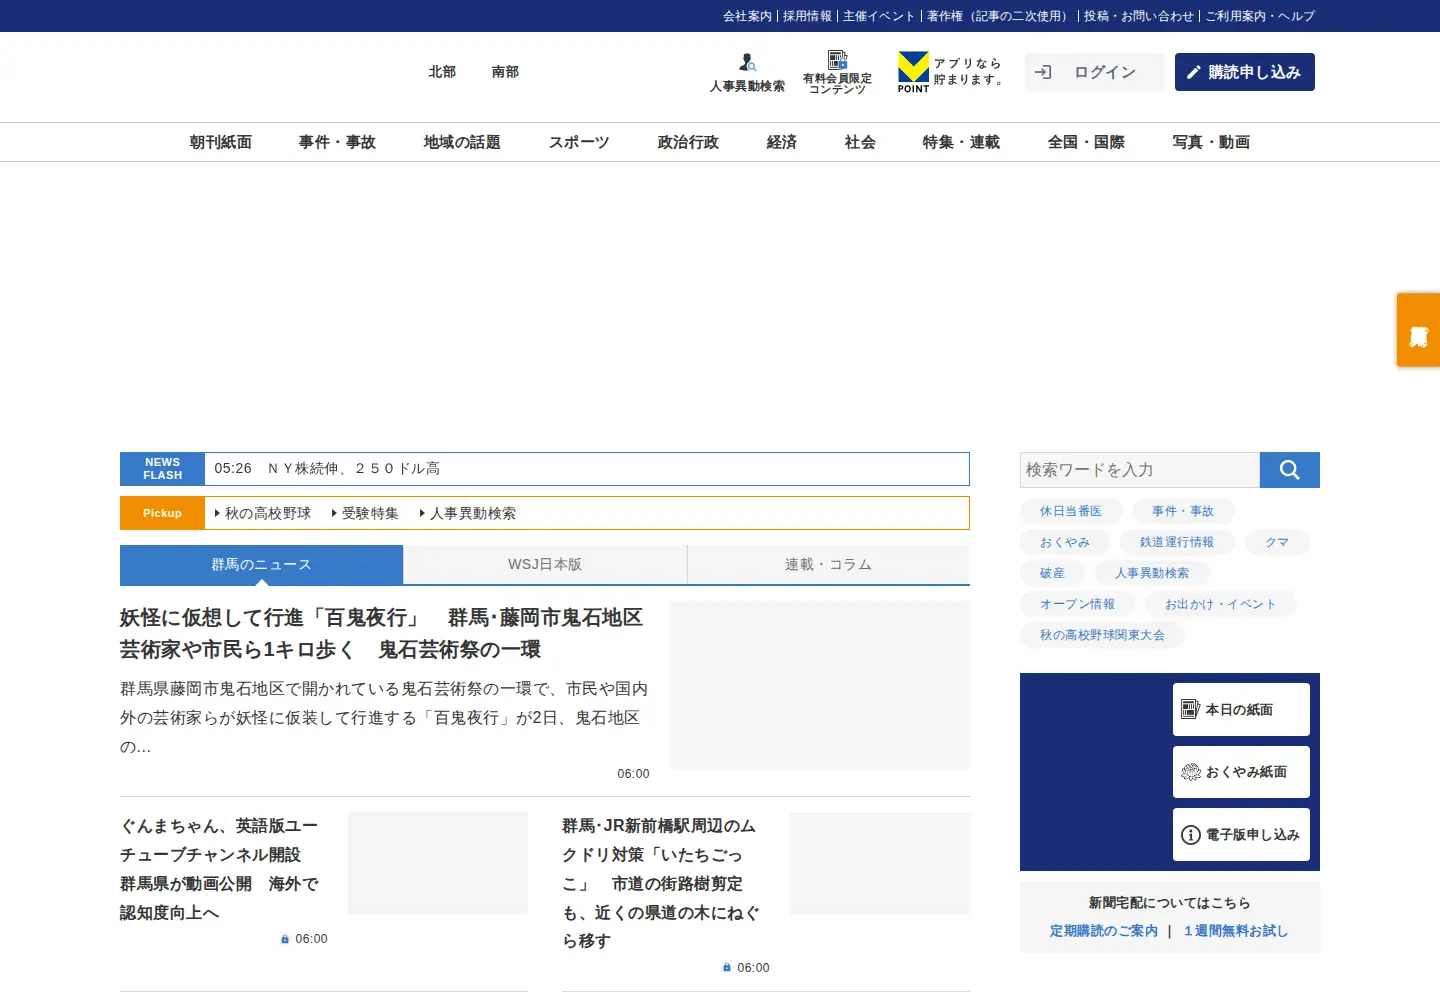Open the 人事異動検索 person search icon
Image resolution: width=1440 pixels, height=1000 pixels.
point(747,63)
